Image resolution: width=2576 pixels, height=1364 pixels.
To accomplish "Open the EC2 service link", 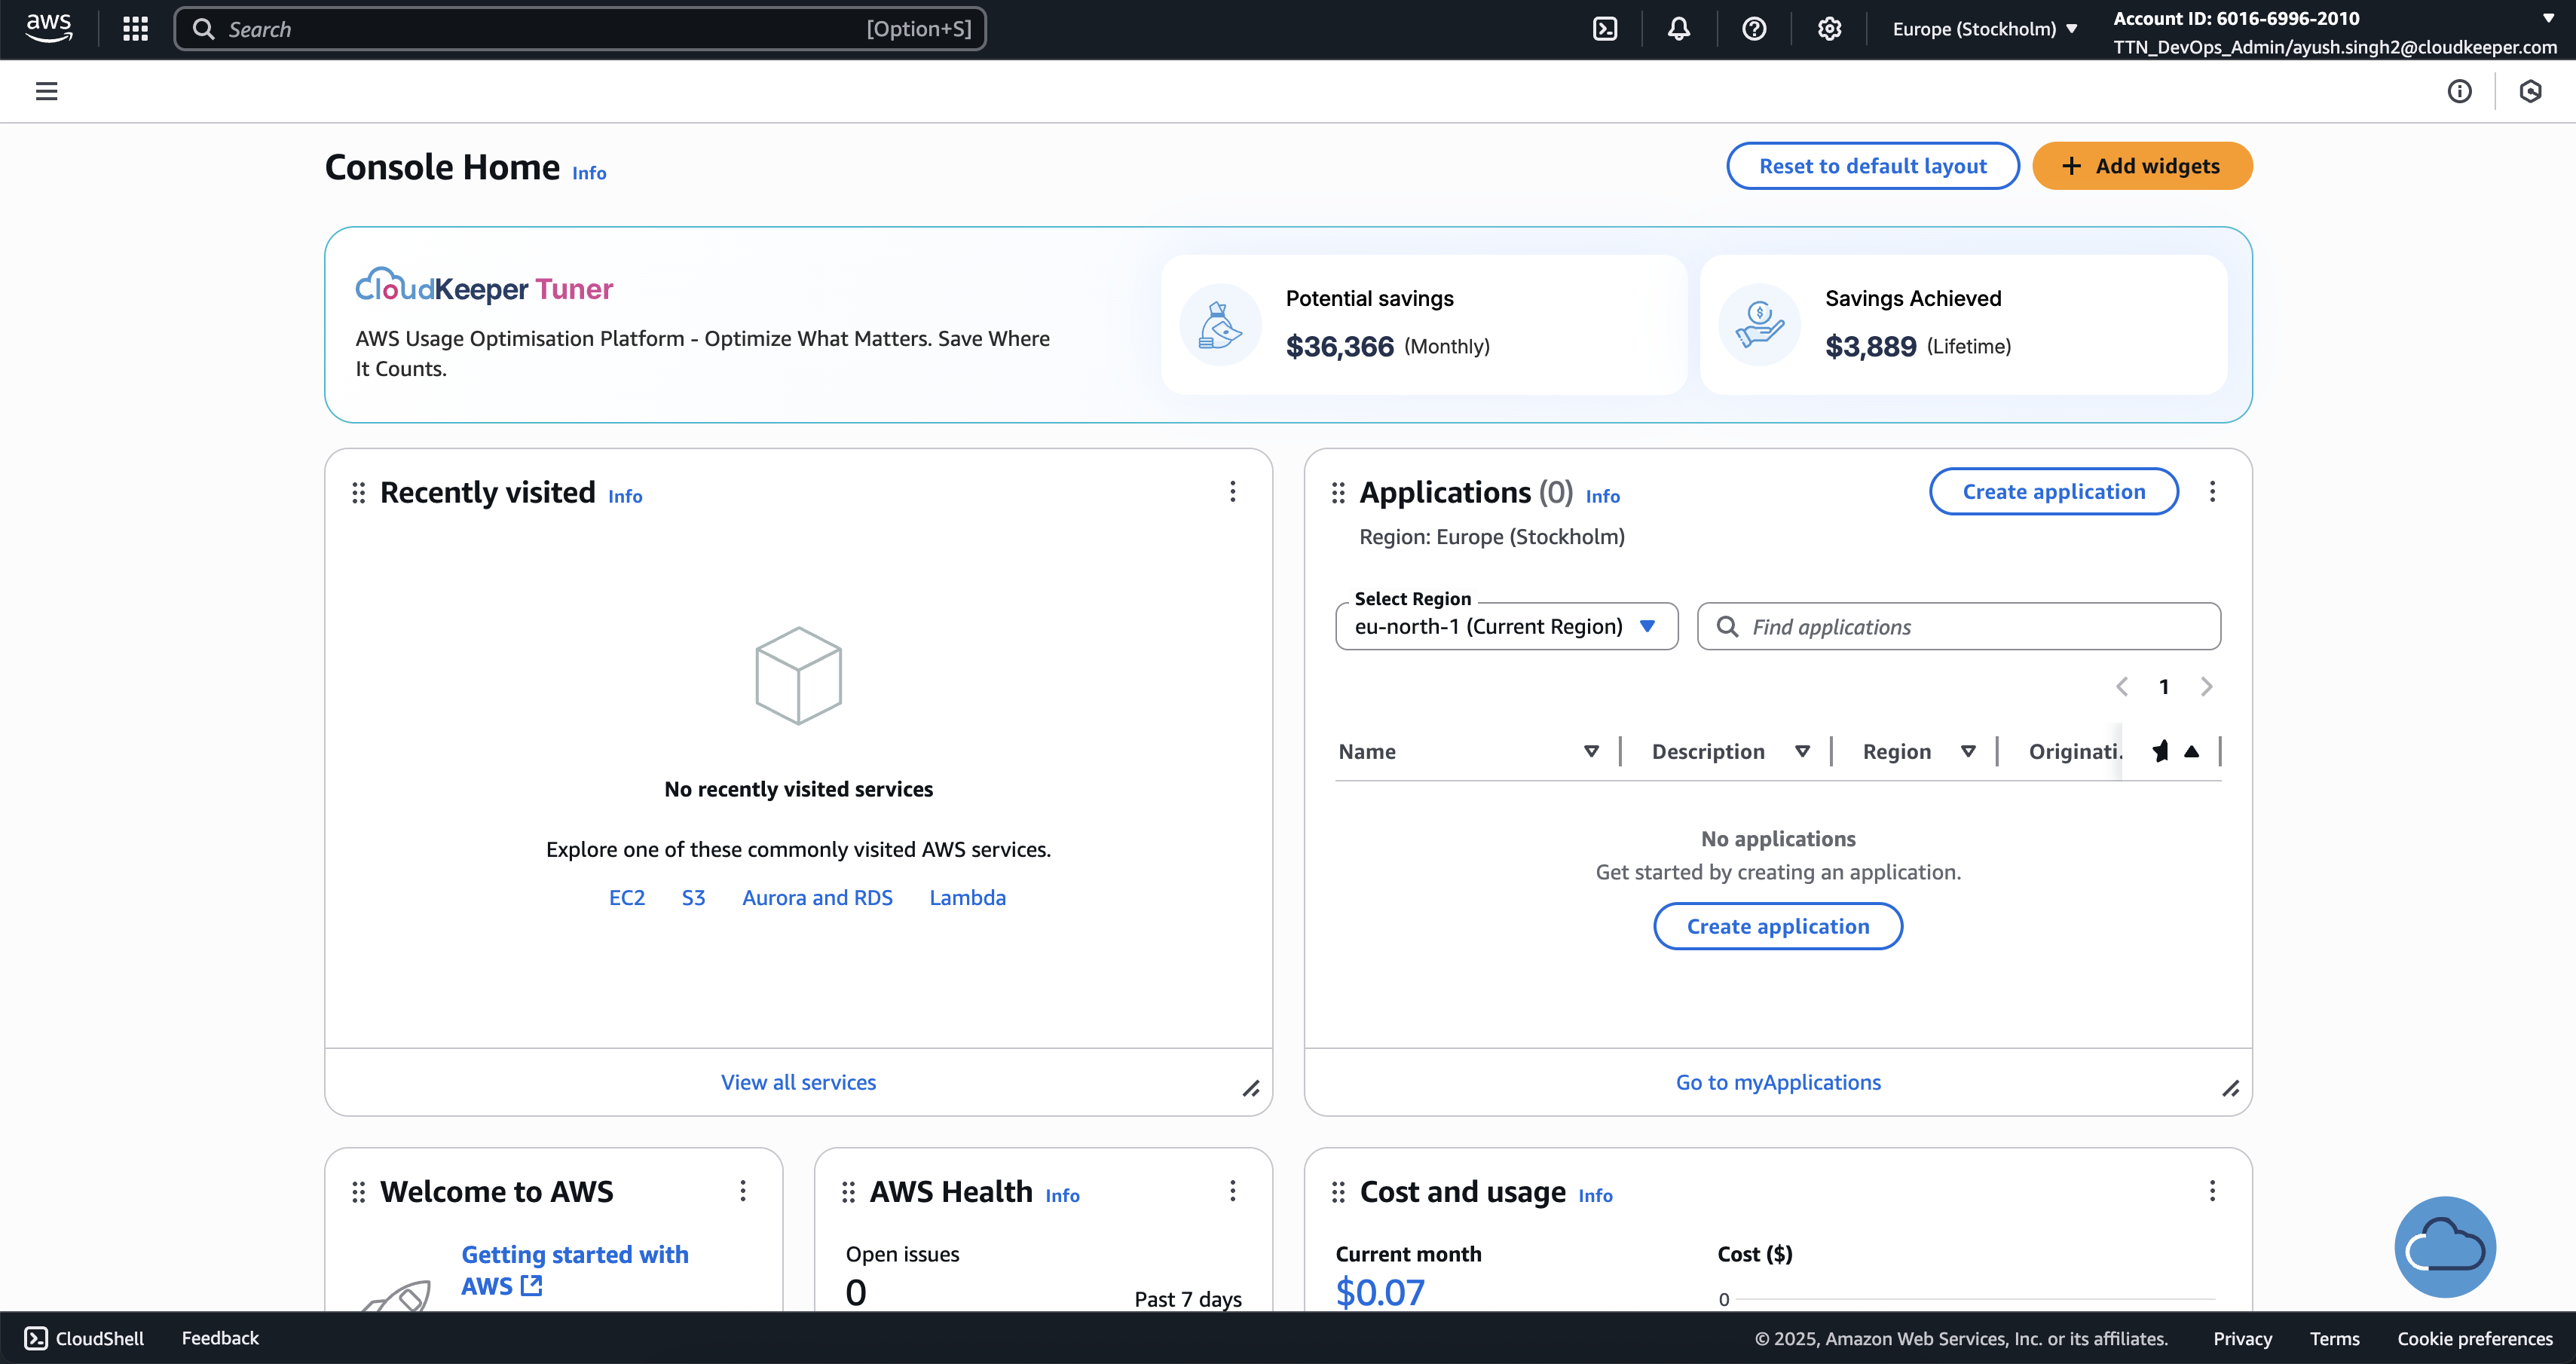I will [x=627, y=898].
